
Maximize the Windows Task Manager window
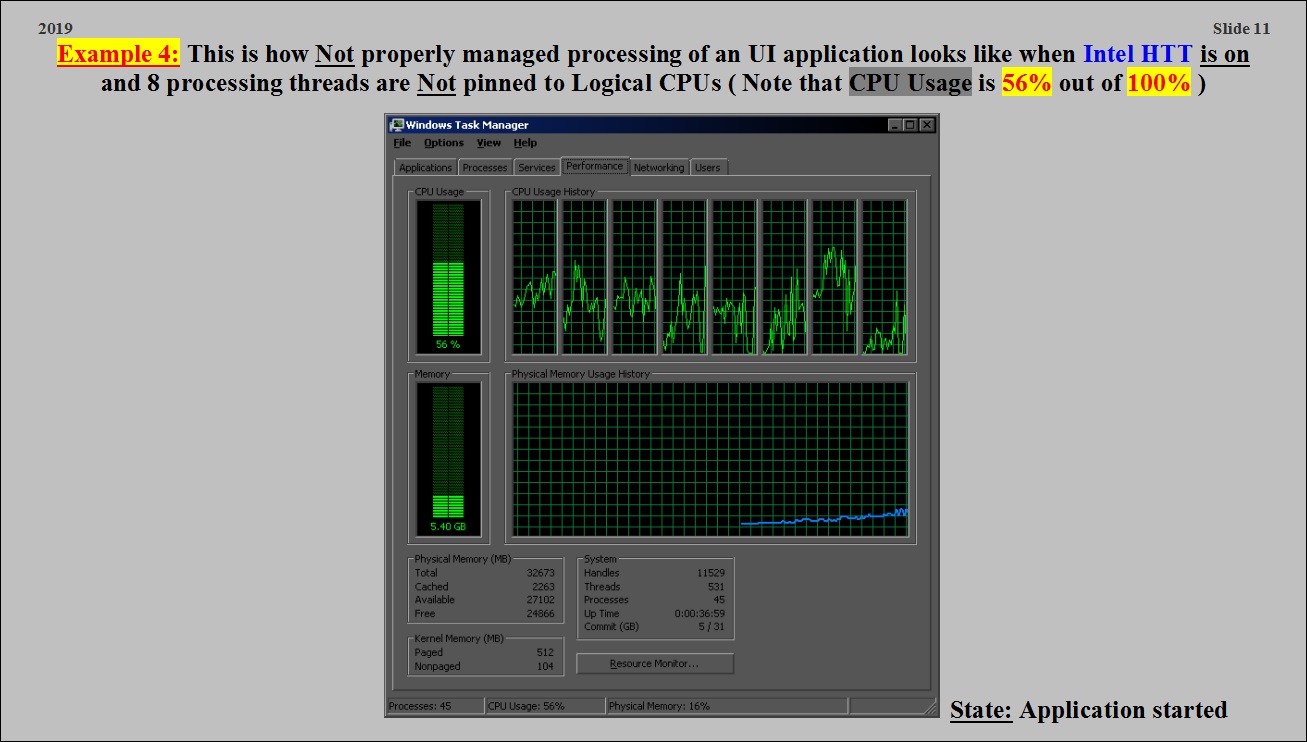tap(910, 125)
